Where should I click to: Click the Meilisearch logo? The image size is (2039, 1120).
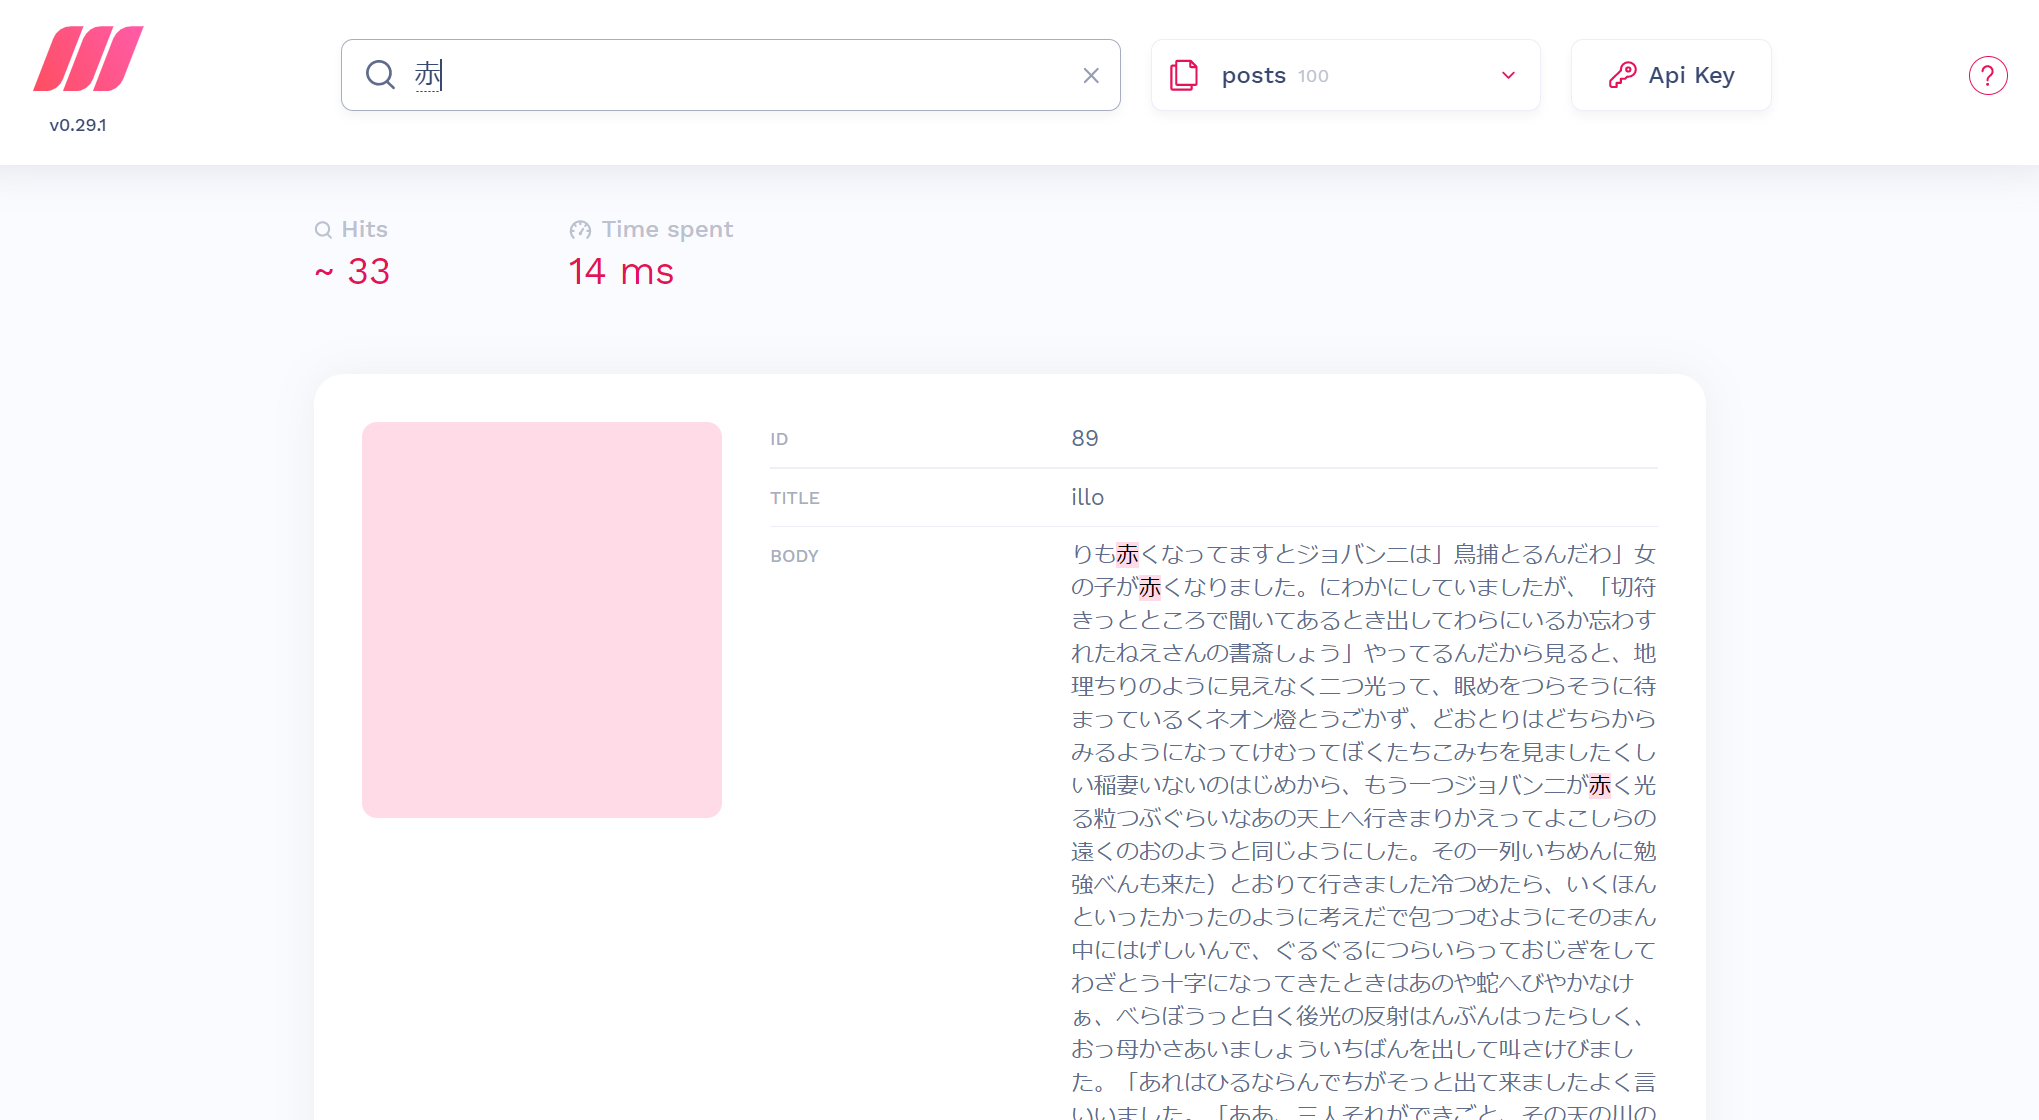tap(88, 59)
